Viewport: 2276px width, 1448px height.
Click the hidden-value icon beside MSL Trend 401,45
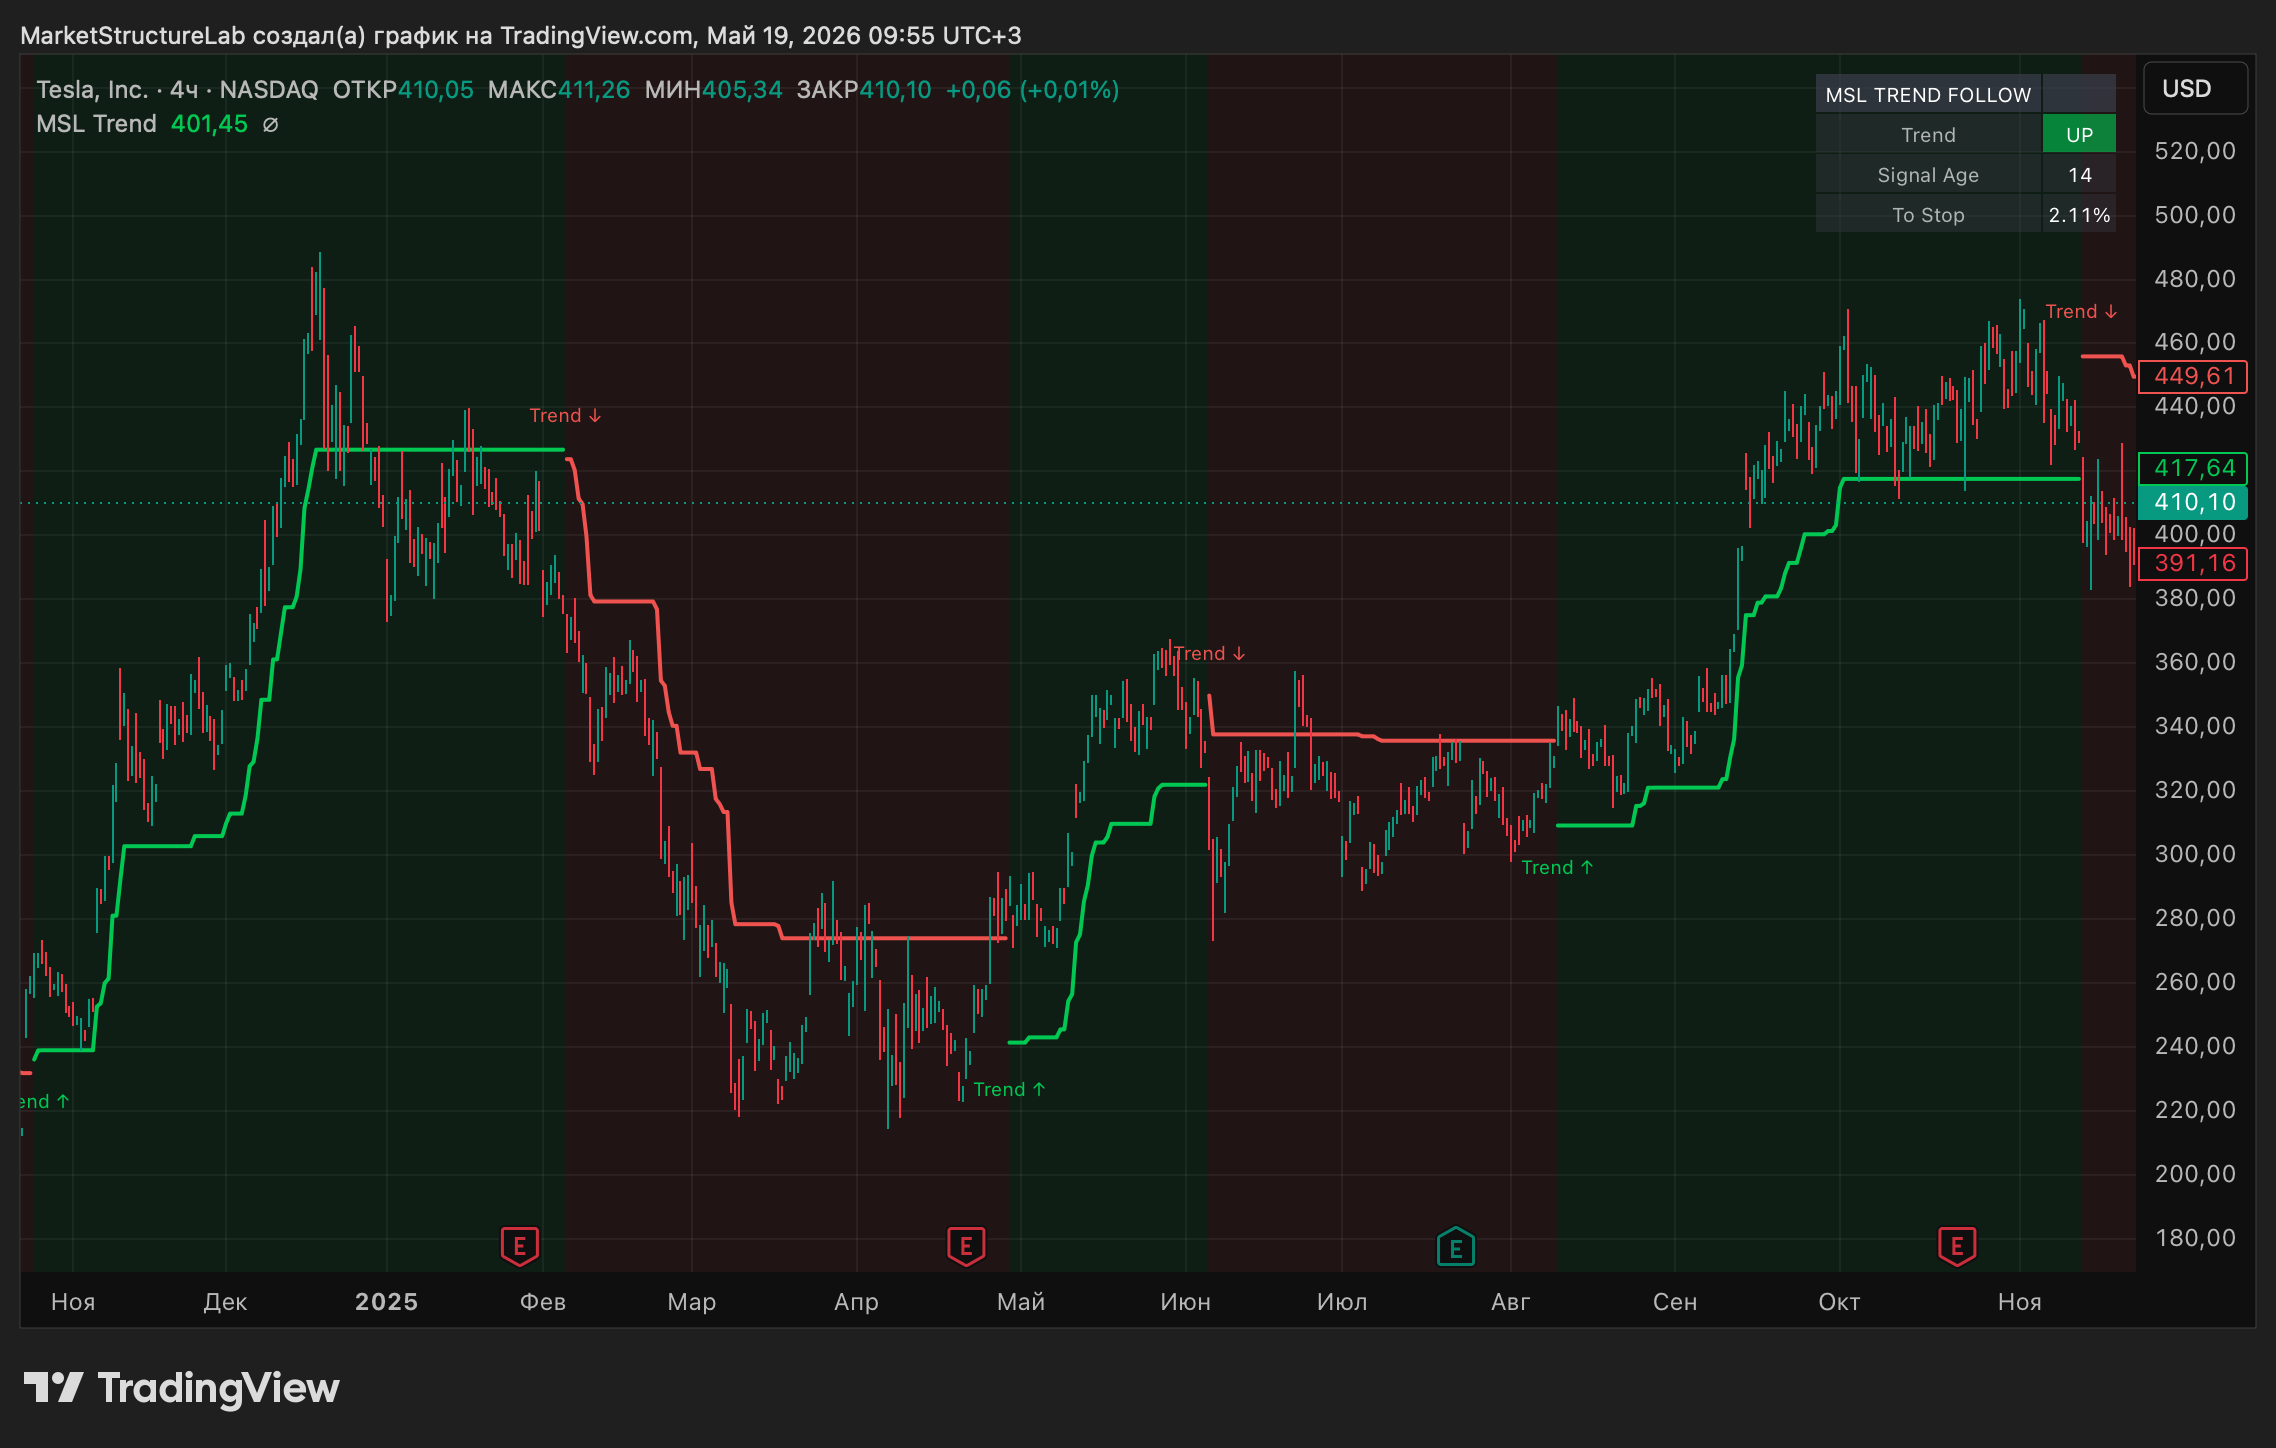point(270,124)
